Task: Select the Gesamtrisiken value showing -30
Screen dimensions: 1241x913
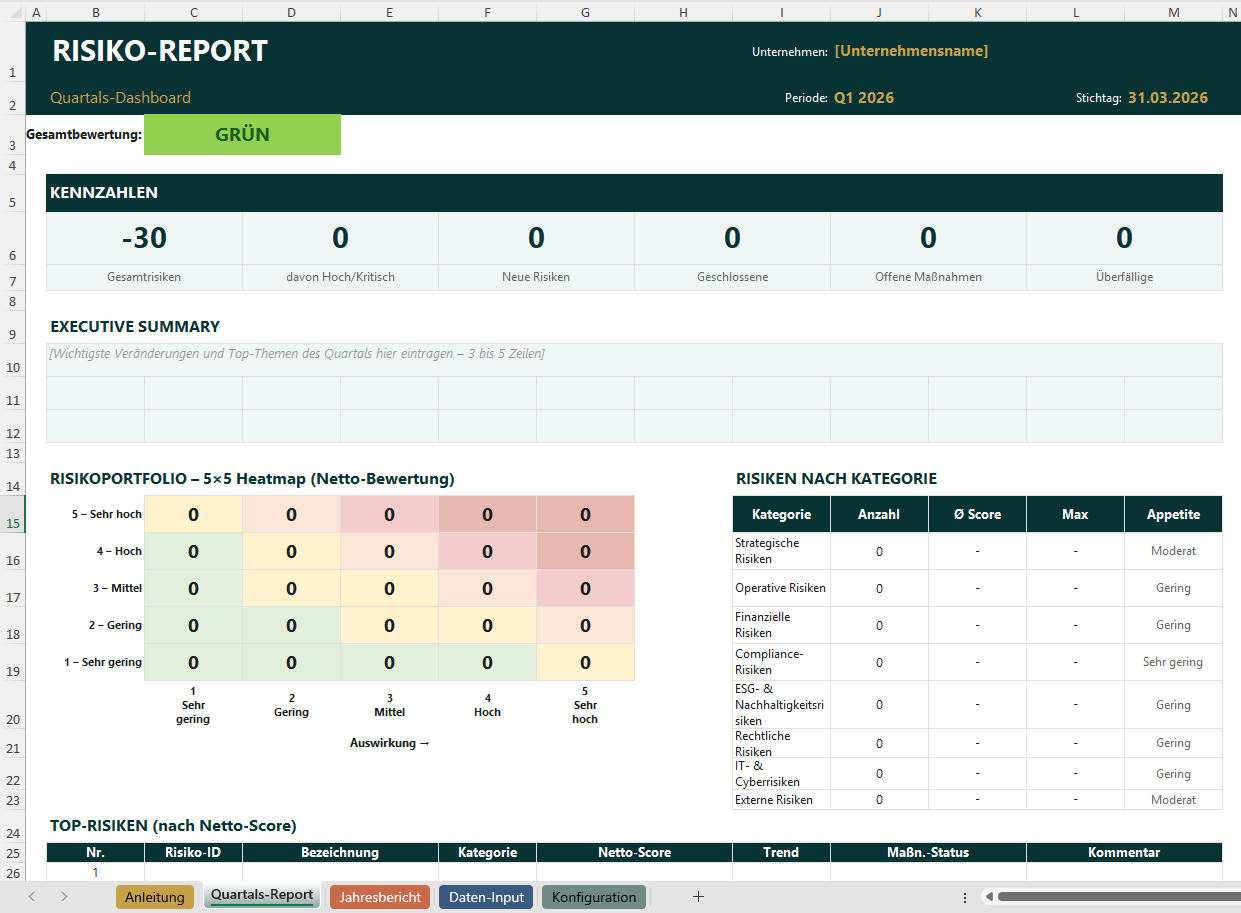Action: (143, 238)
